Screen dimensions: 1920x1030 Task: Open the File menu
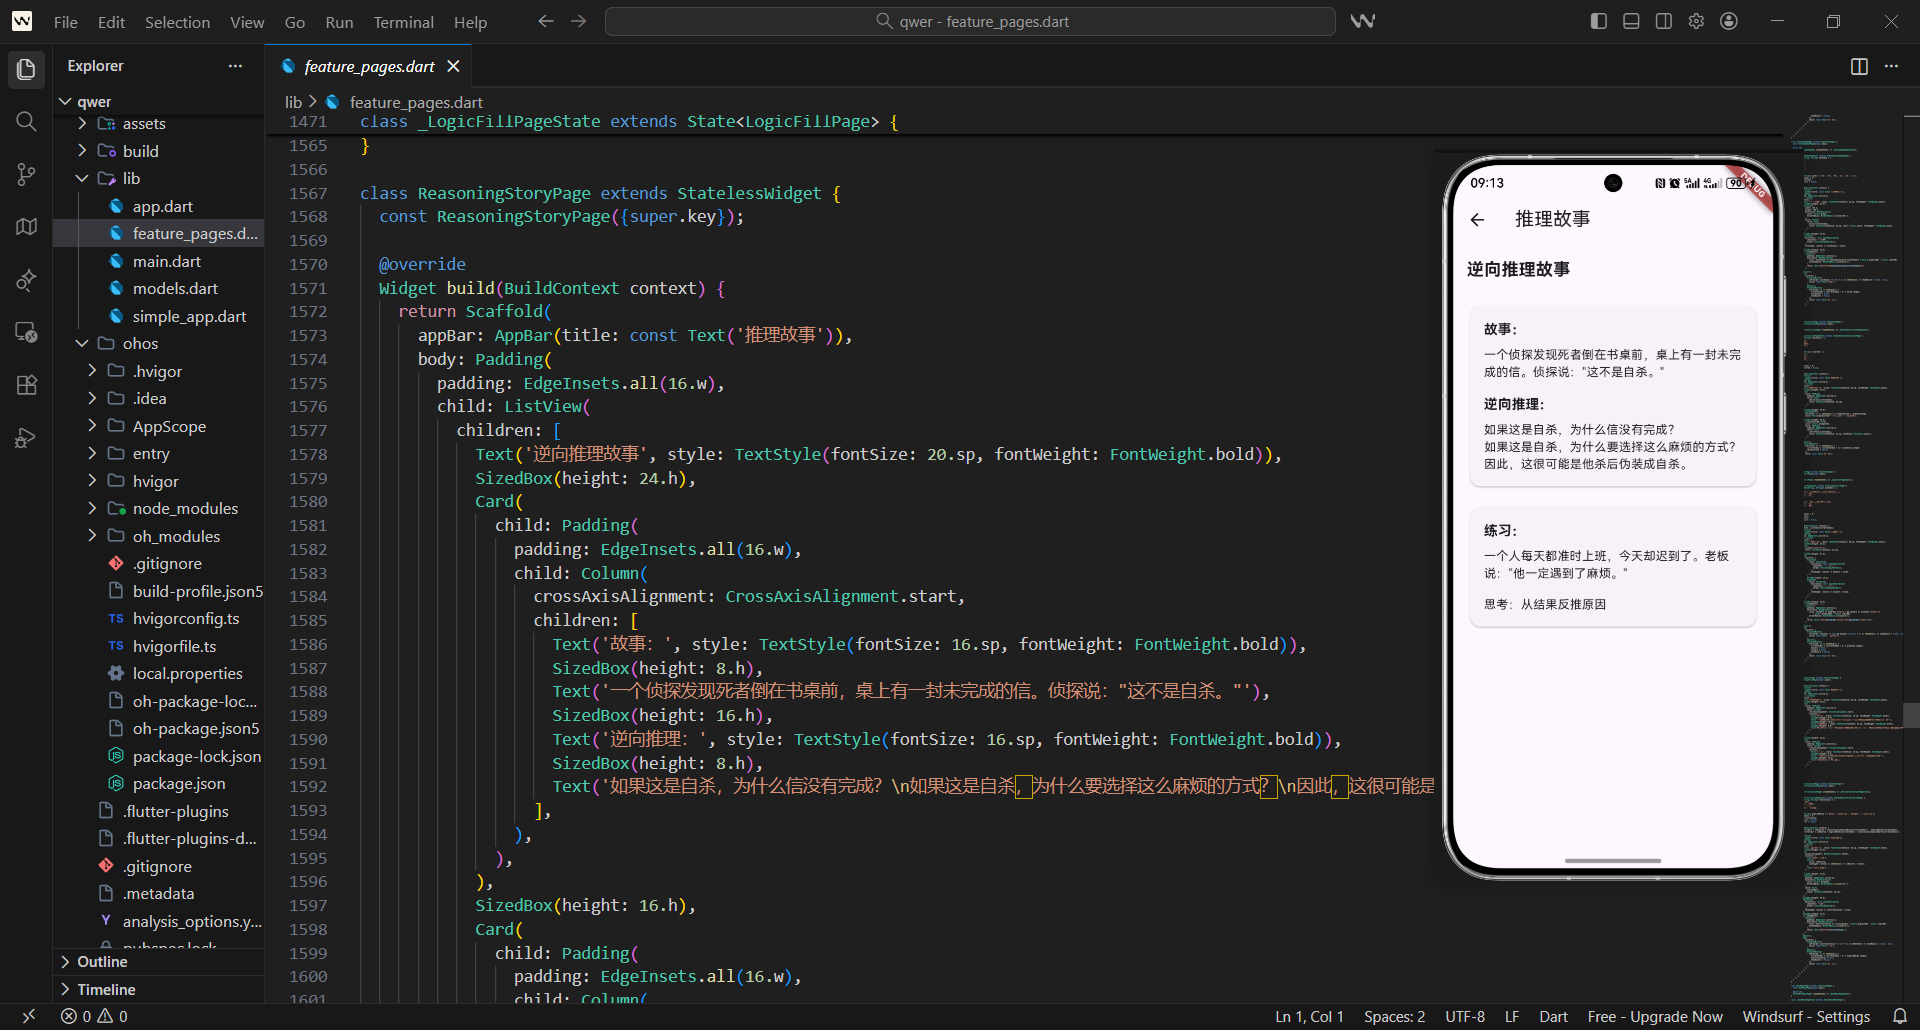[66, 22]
